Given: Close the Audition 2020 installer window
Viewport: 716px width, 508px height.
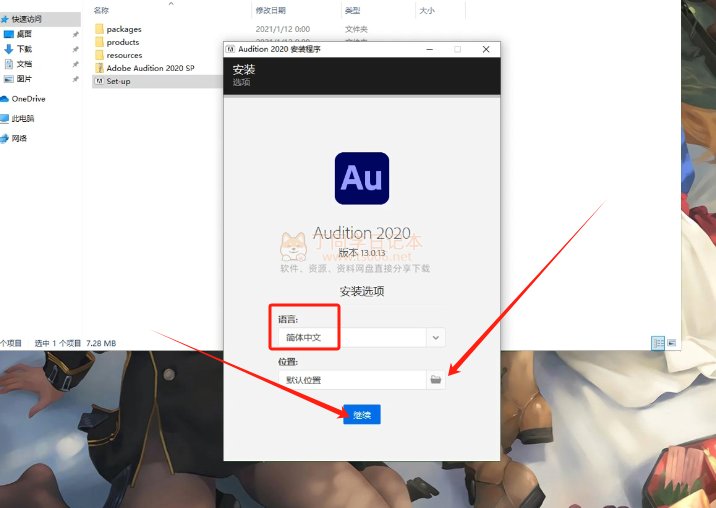Looking at the screenshot, I should coord(486,49).
